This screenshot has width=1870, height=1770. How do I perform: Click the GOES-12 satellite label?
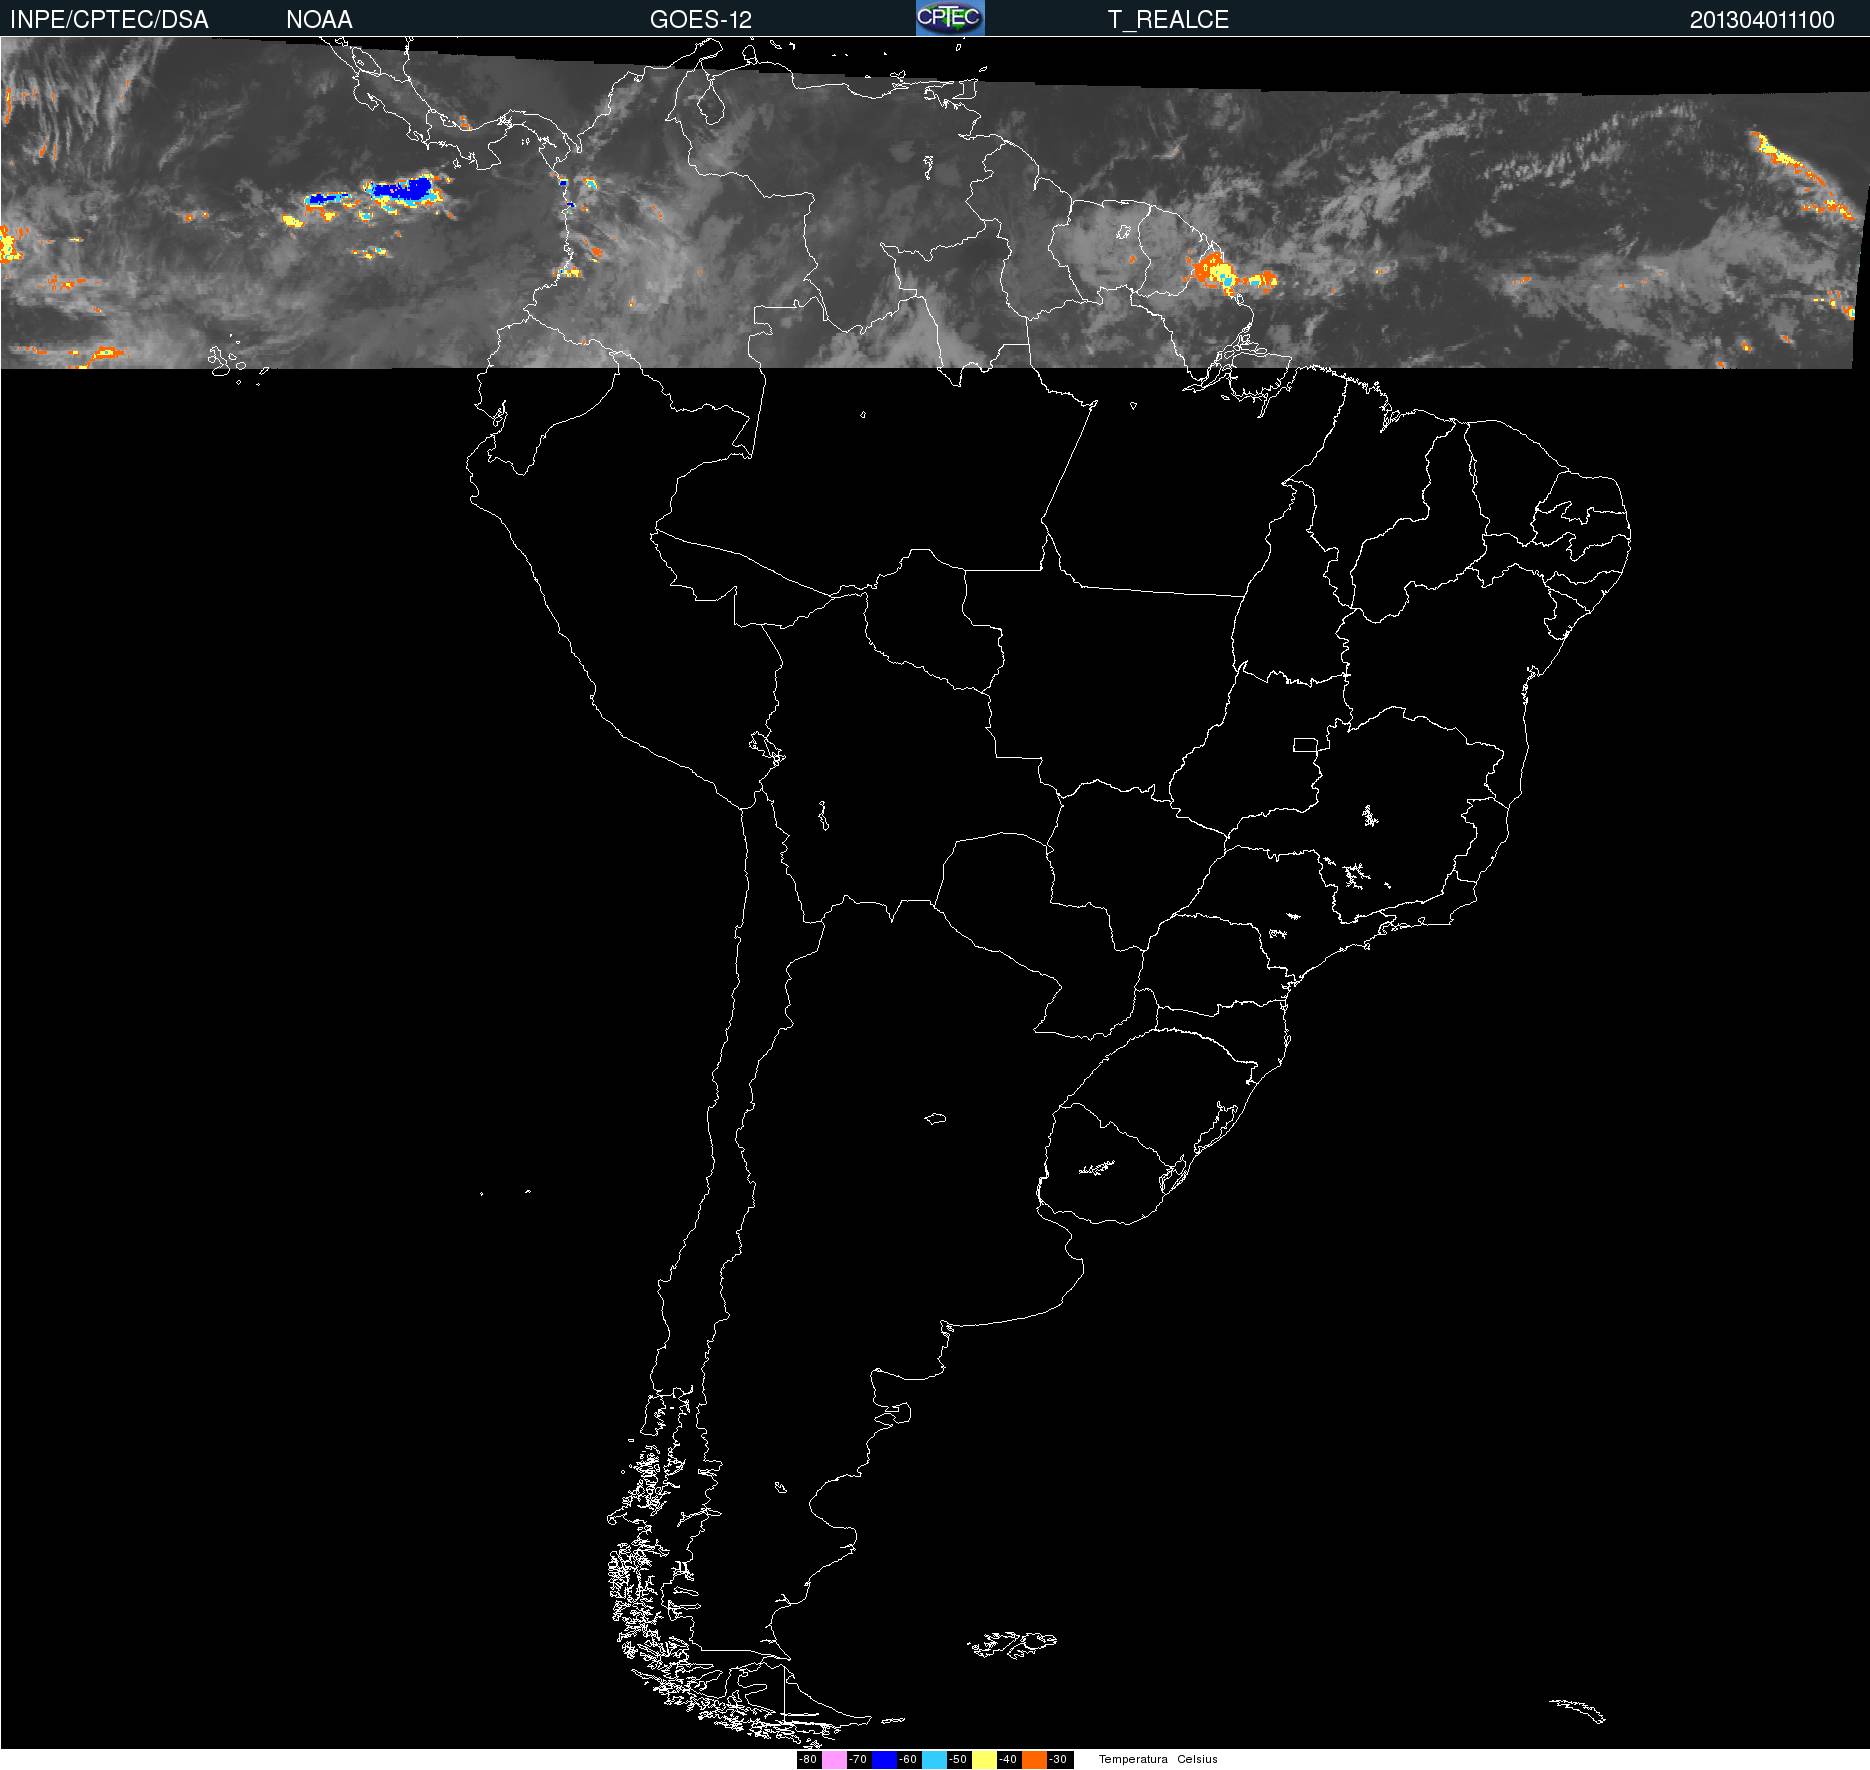[700, 20]
